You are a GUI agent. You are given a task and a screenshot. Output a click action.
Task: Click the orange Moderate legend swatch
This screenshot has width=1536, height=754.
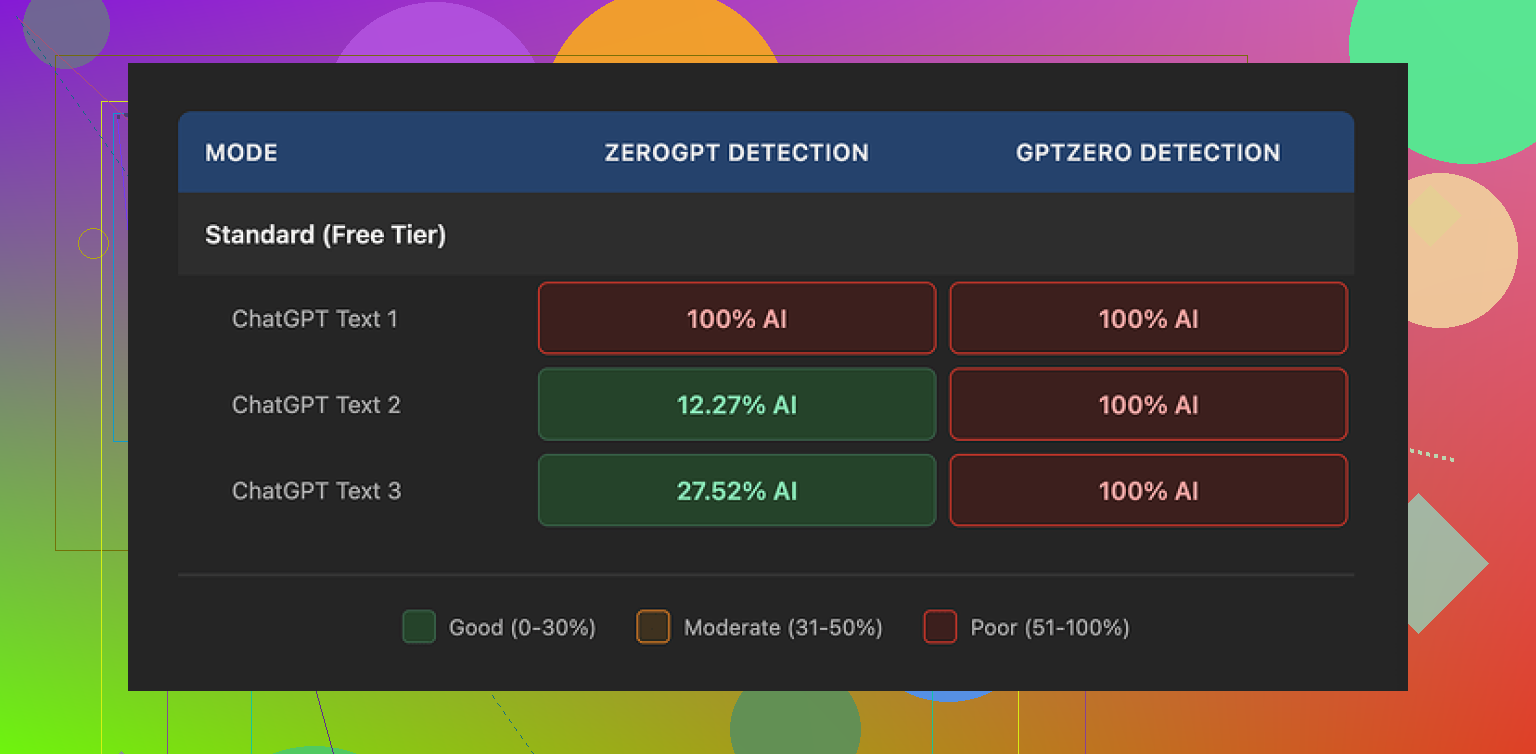click(653, 627)
